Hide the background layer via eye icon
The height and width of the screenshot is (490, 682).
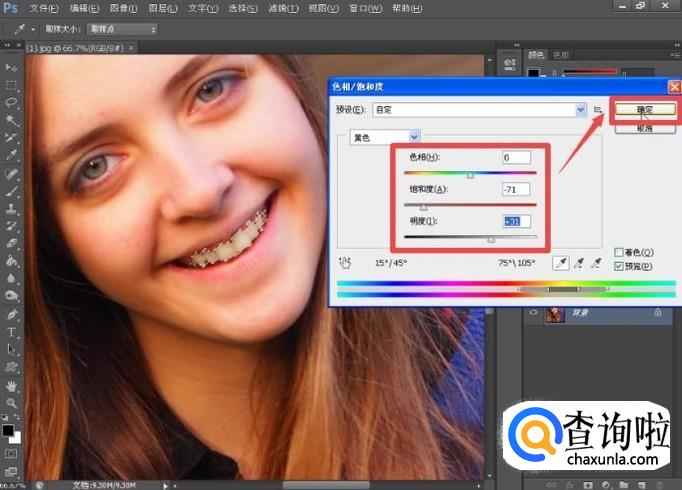click(532, 313)
